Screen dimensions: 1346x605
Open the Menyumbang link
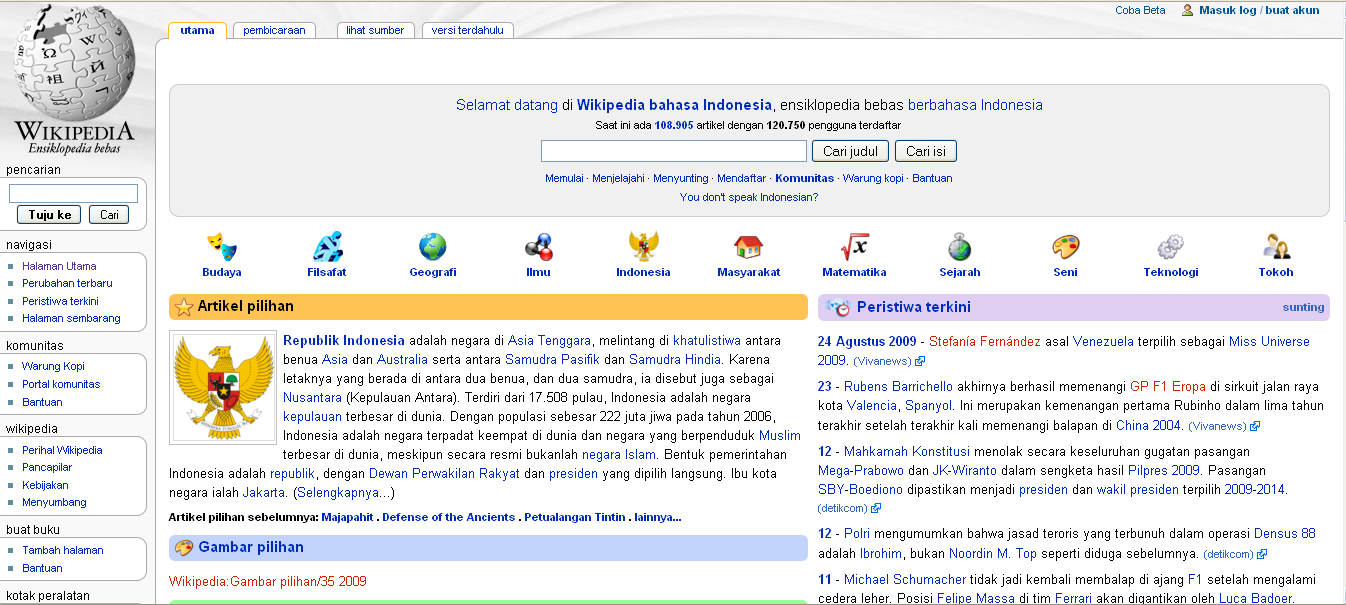pos(54,502)
